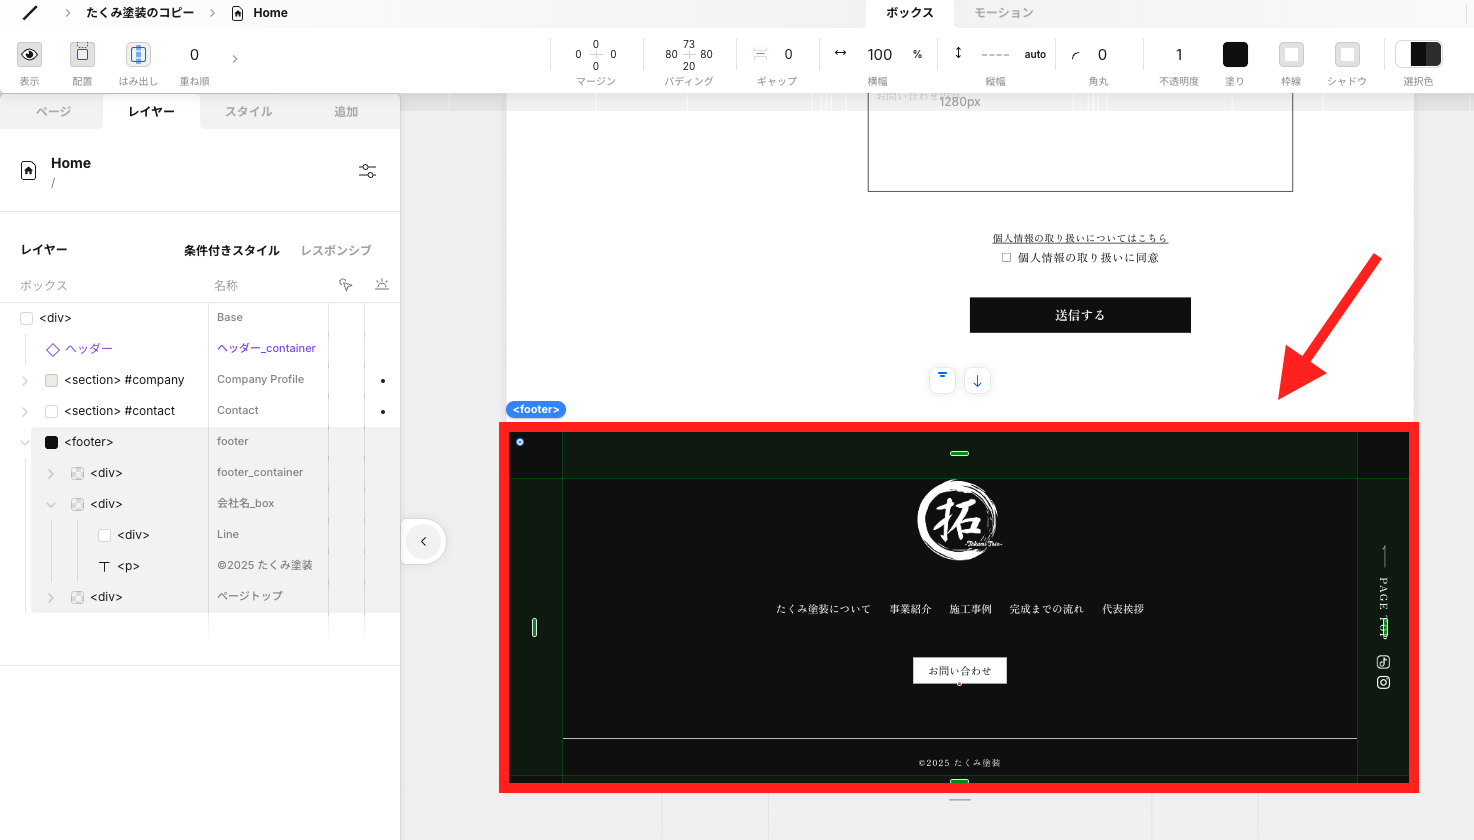Click the TikTok icon in the footer
This screenshot has height=840, width=1474.
[1383, 662]
